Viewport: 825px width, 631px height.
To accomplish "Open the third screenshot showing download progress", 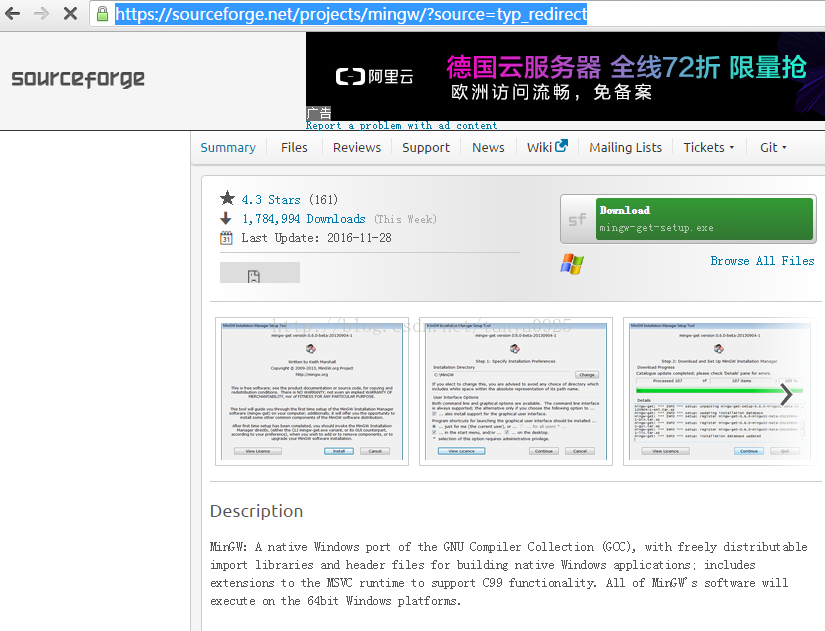I will [x=719, y=392].
